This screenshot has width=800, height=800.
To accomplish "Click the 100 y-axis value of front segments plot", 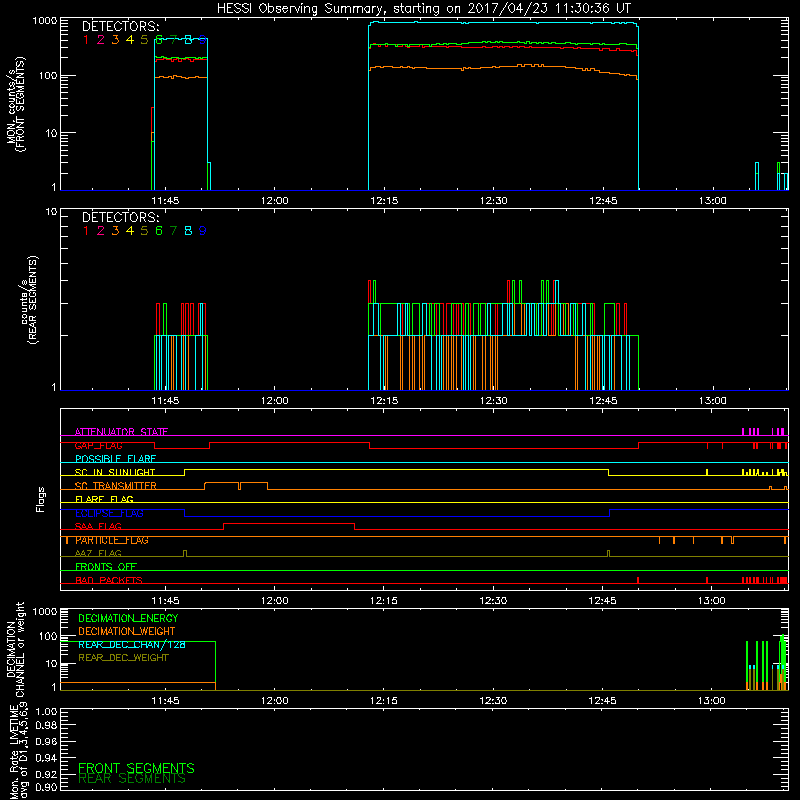I will click(x=48, y=76).
